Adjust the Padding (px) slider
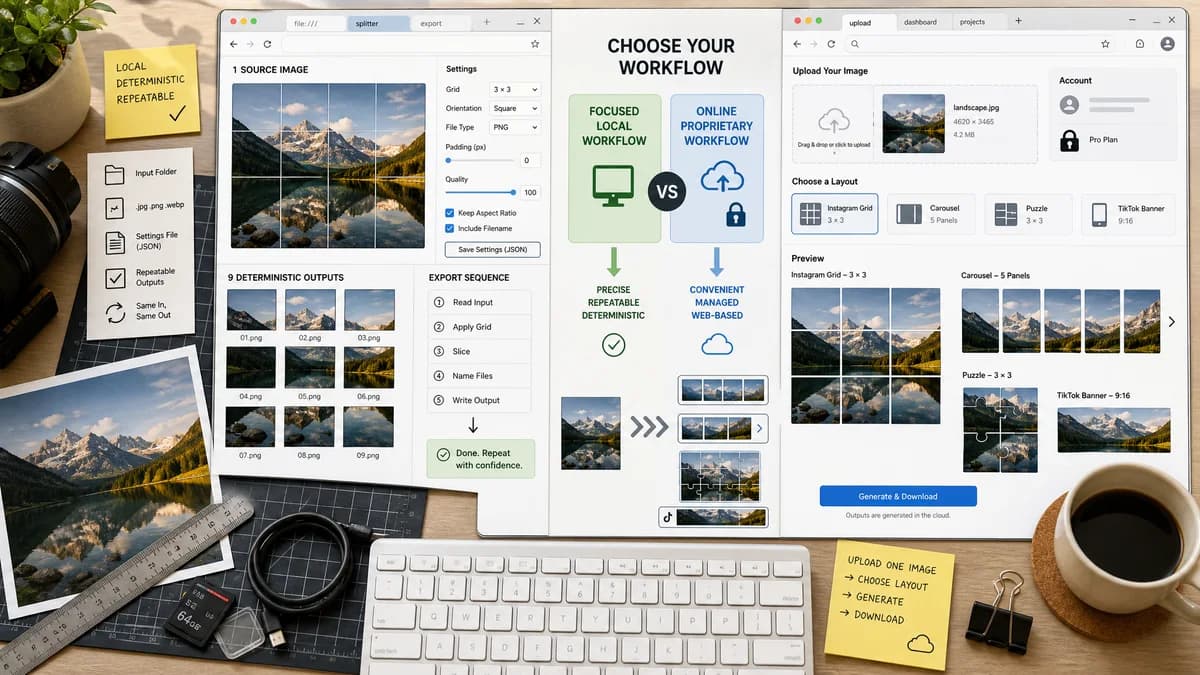The image size is (1200, 675). (x=478, y=160)
